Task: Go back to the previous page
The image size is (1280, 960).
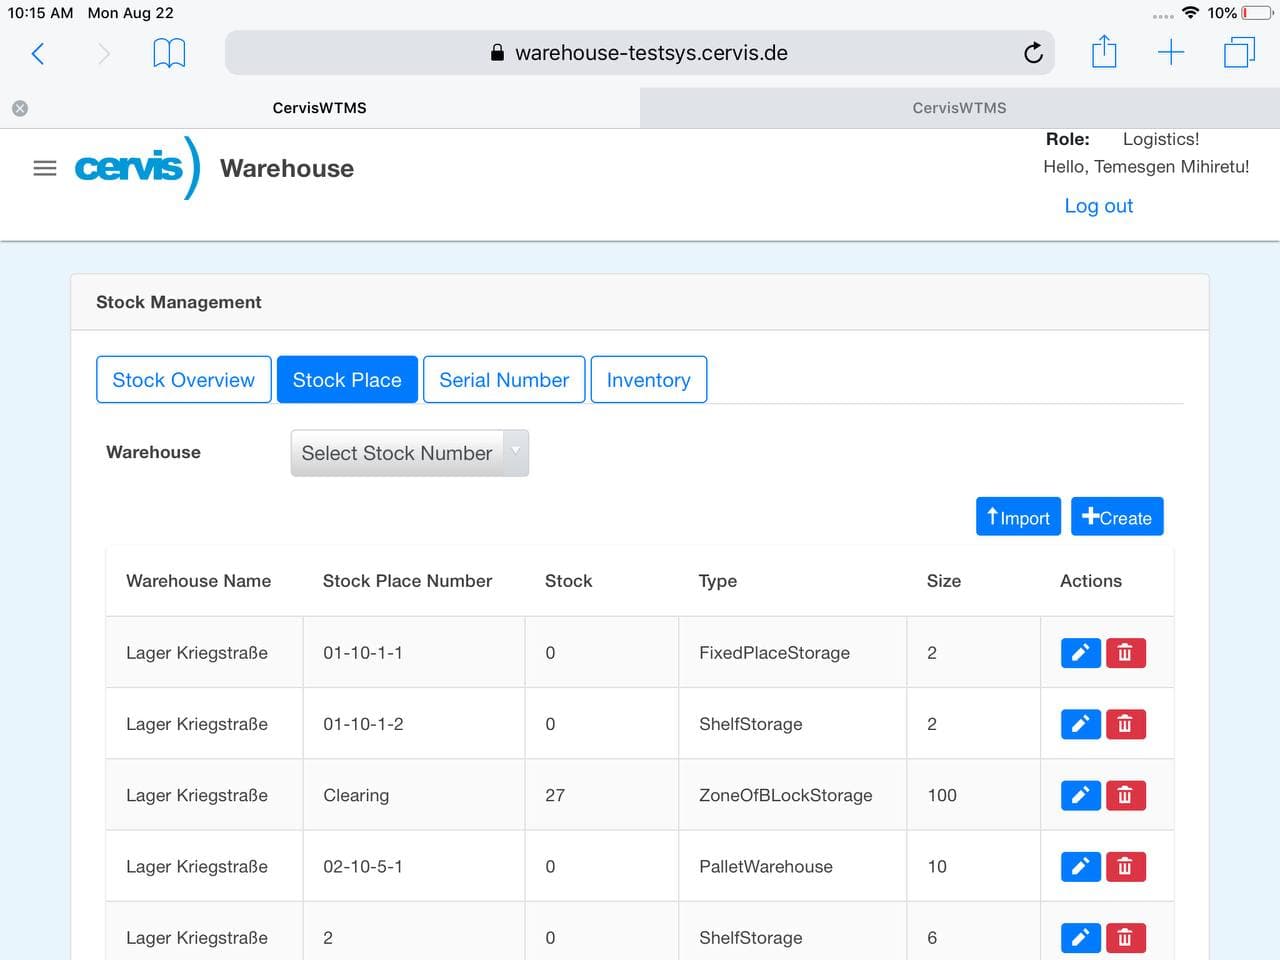Action: pyautogui.click(x=38, y=53)
